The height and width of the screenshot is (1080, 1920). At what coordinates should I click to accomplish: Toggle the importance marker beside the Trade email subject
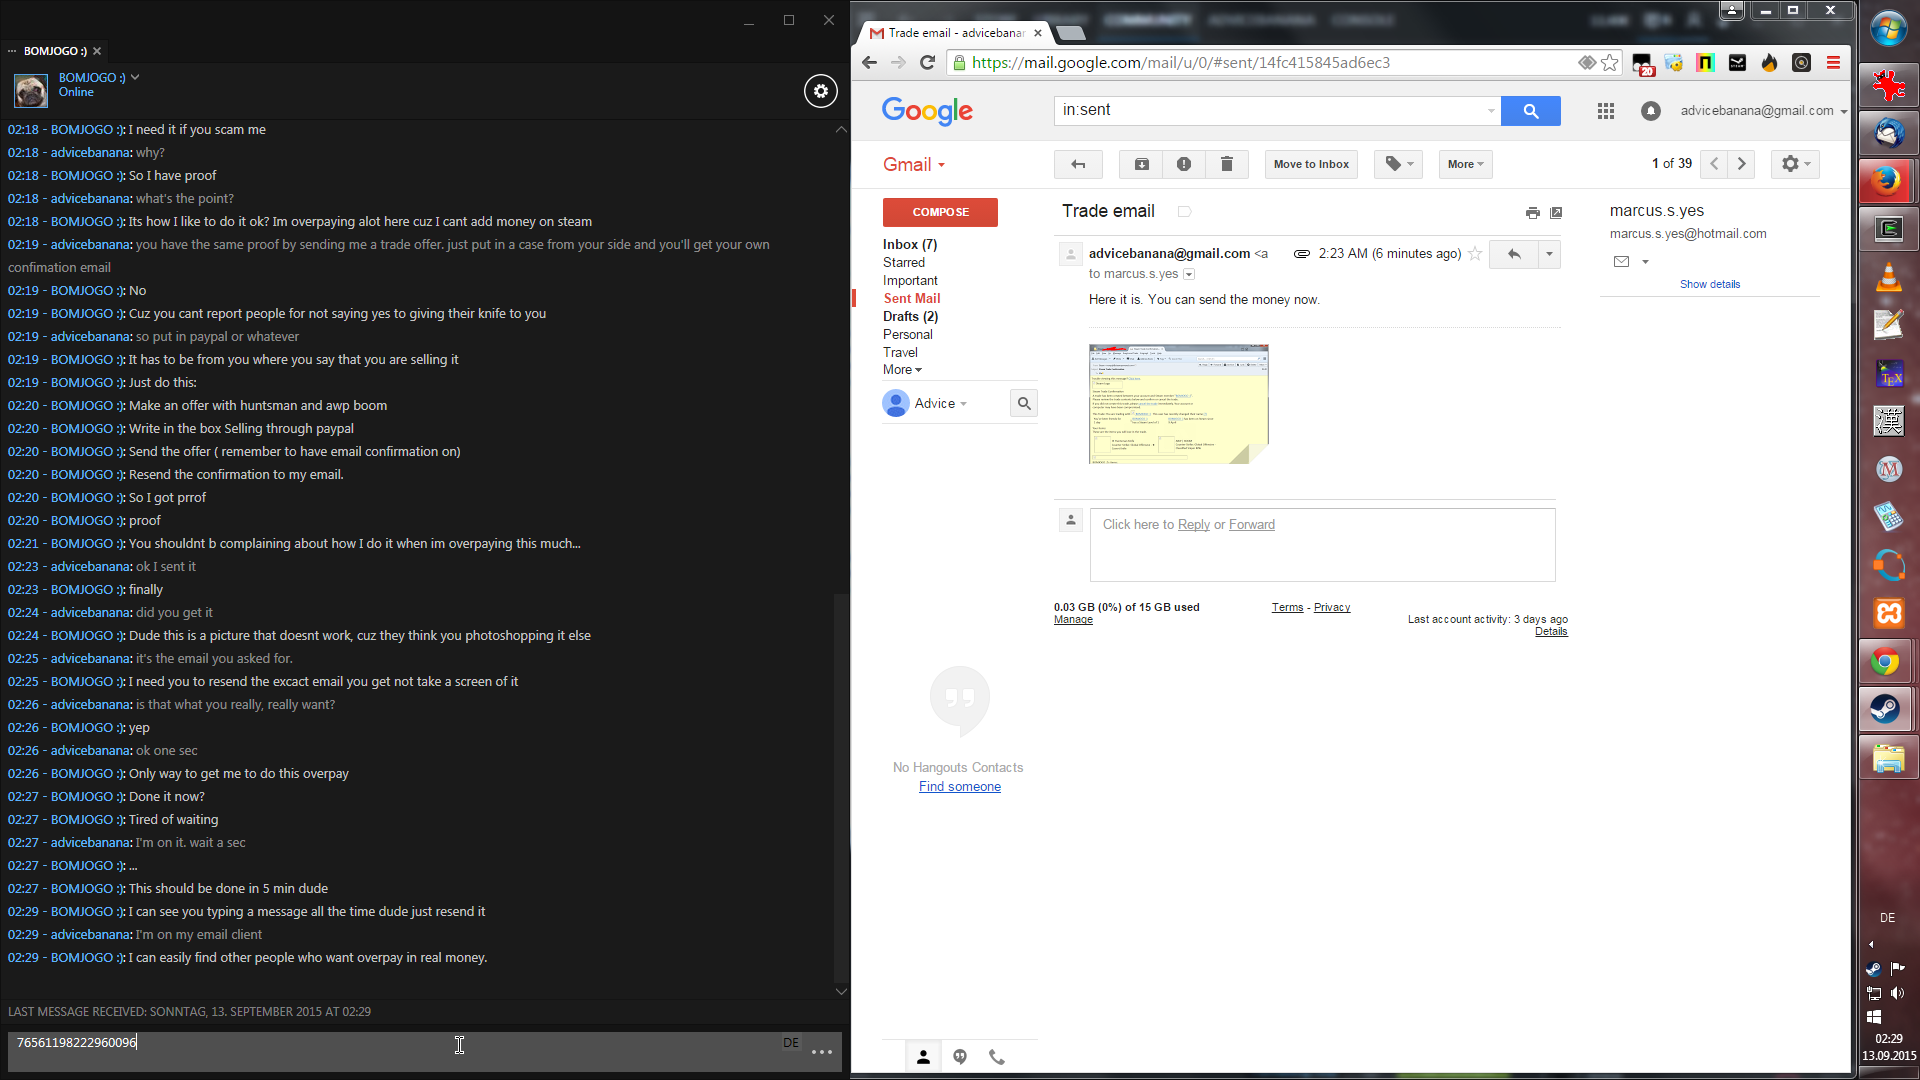1185,212
